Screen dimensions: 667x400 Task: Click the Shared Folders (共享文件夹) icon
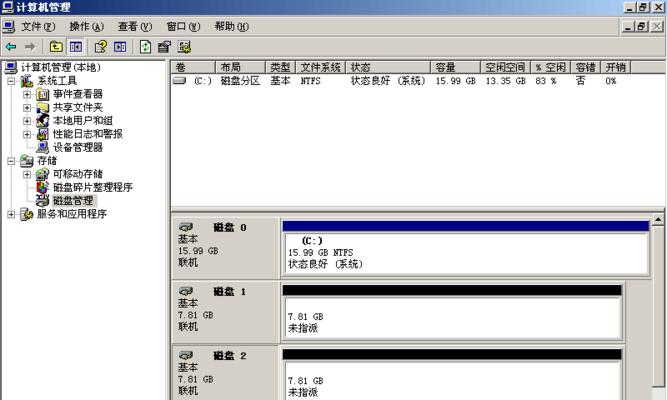43,108
